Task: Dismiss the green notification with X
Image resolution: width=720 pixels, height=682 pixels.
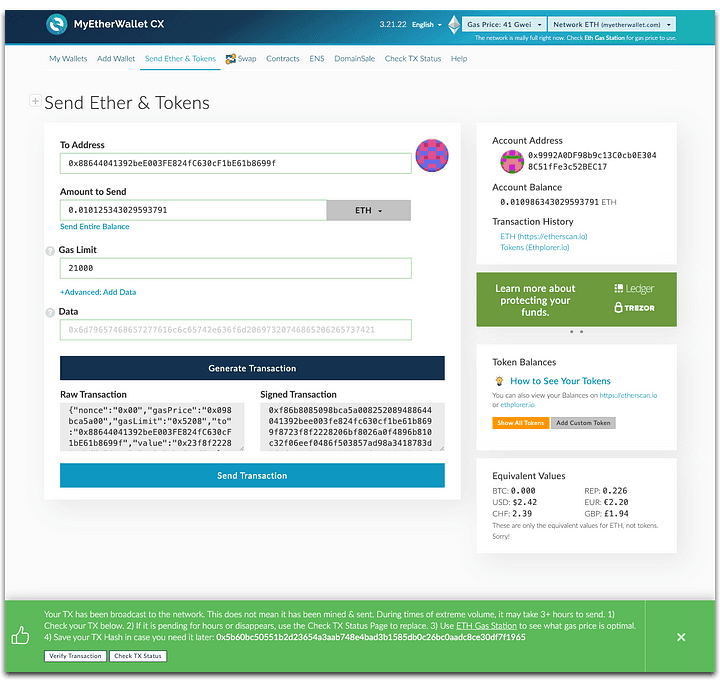Action: (x=681, y=637)
